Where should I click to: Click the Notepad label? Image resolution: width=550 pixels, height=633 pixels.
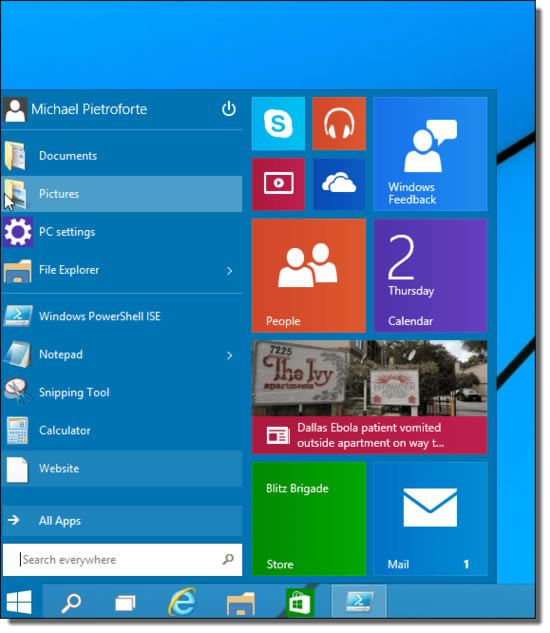coord(61,354)
